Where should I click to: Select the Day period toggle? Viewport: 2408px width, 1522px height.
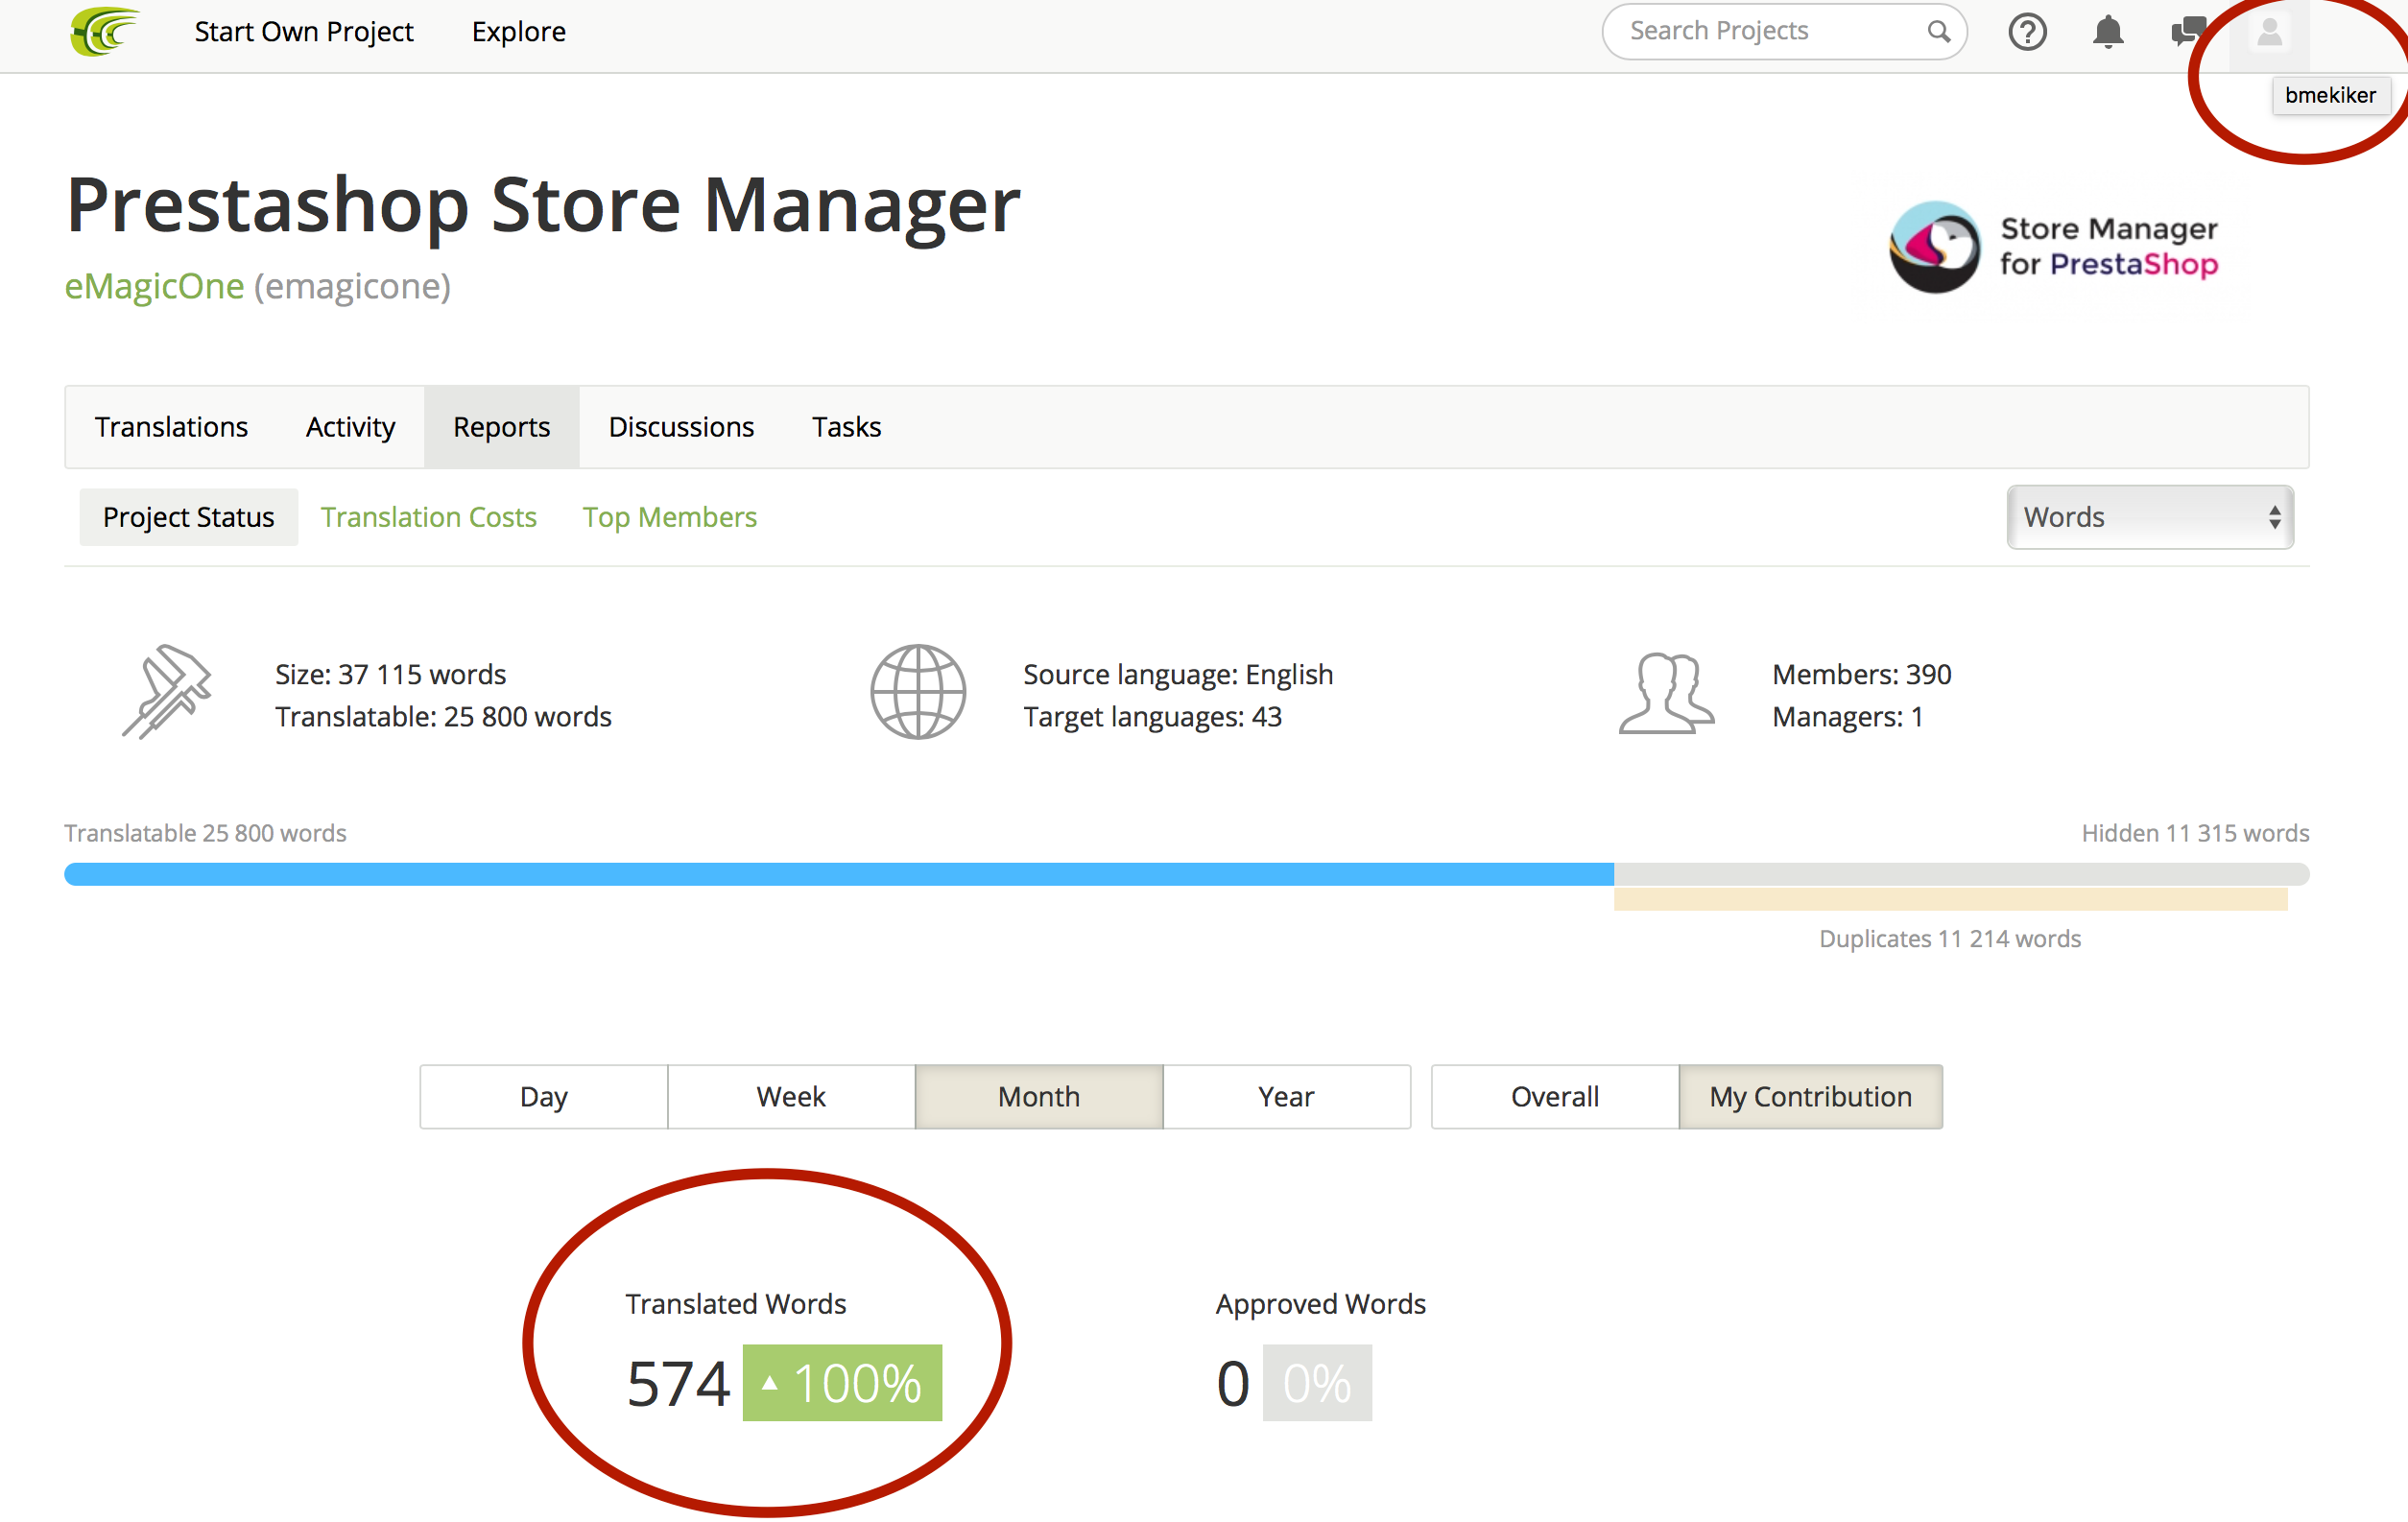543,1097
